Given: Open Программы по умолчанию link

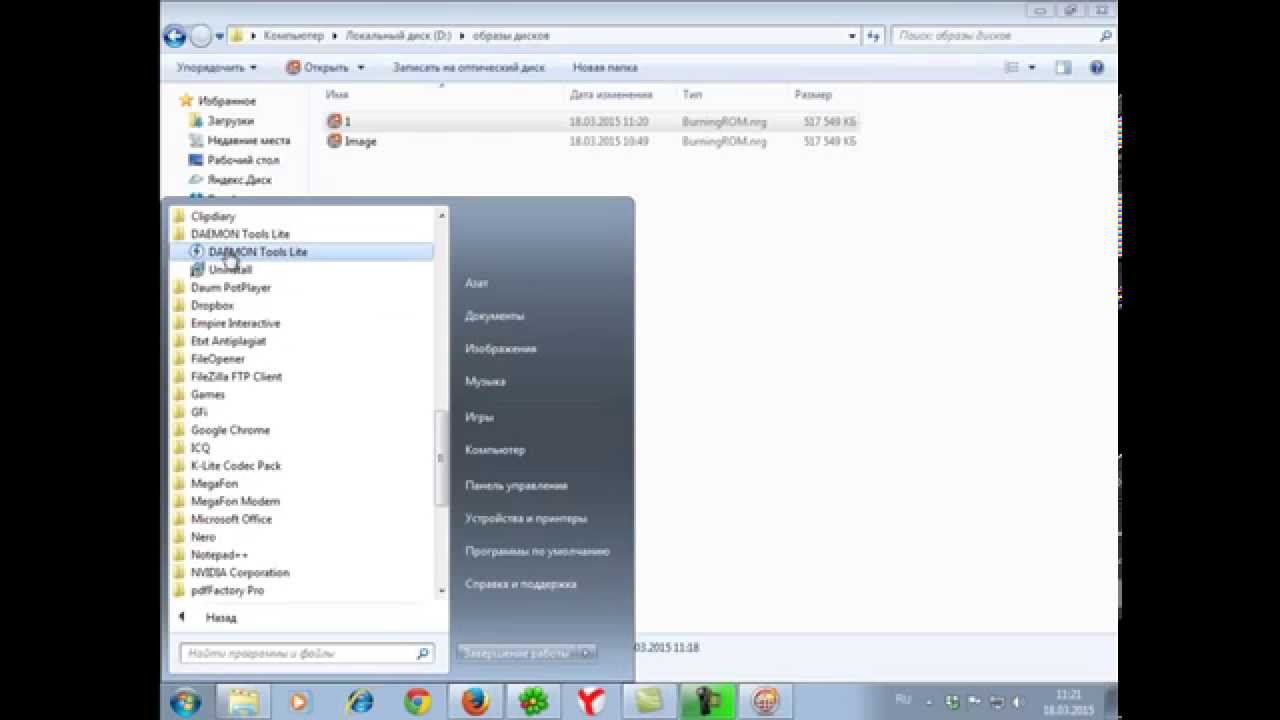Looking at the screenshot, I should pos(537,551).
